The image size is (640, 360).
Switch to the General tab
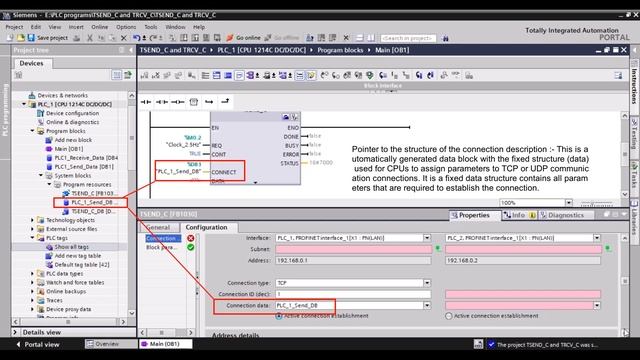pos(158,227)
